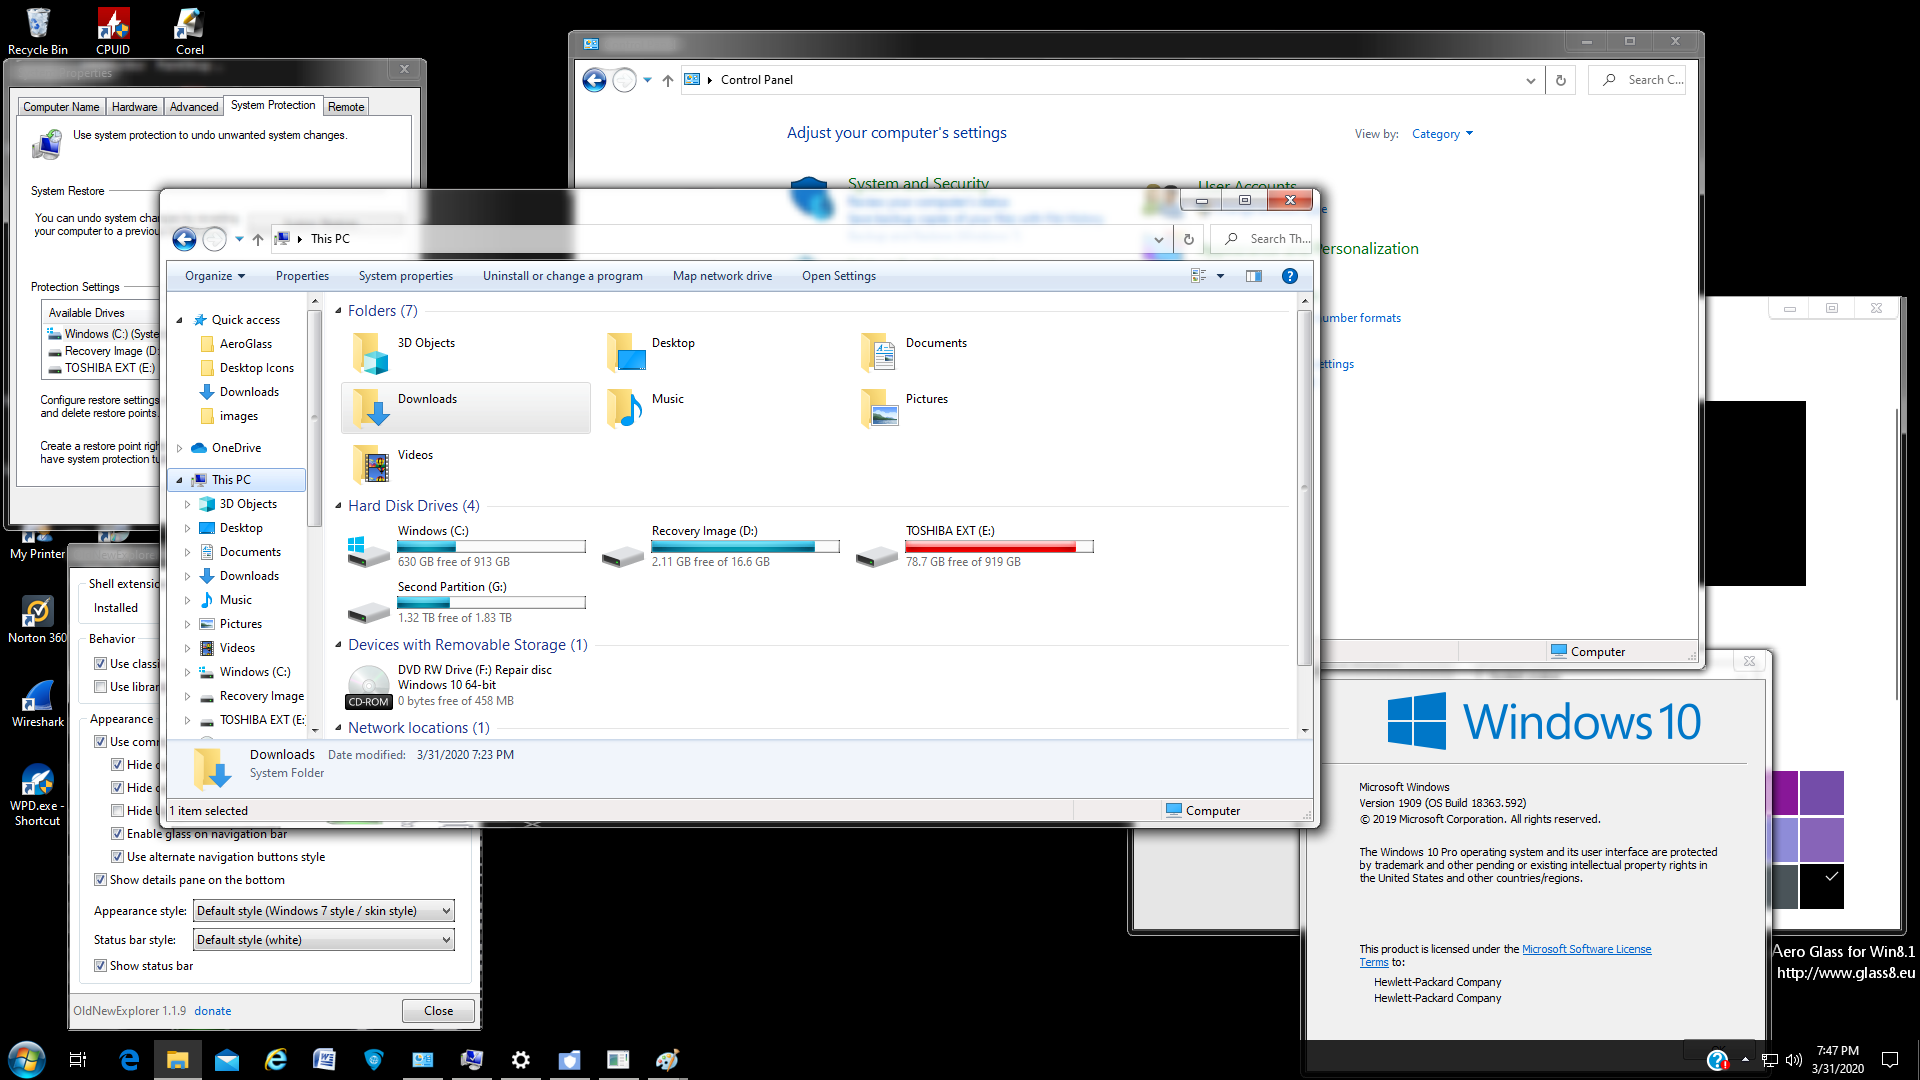Image resolution: width=1920 pixels, height=1080 pixels.
Task: Refresh the Control Panel window
Action: click(x=1560, y=80)
